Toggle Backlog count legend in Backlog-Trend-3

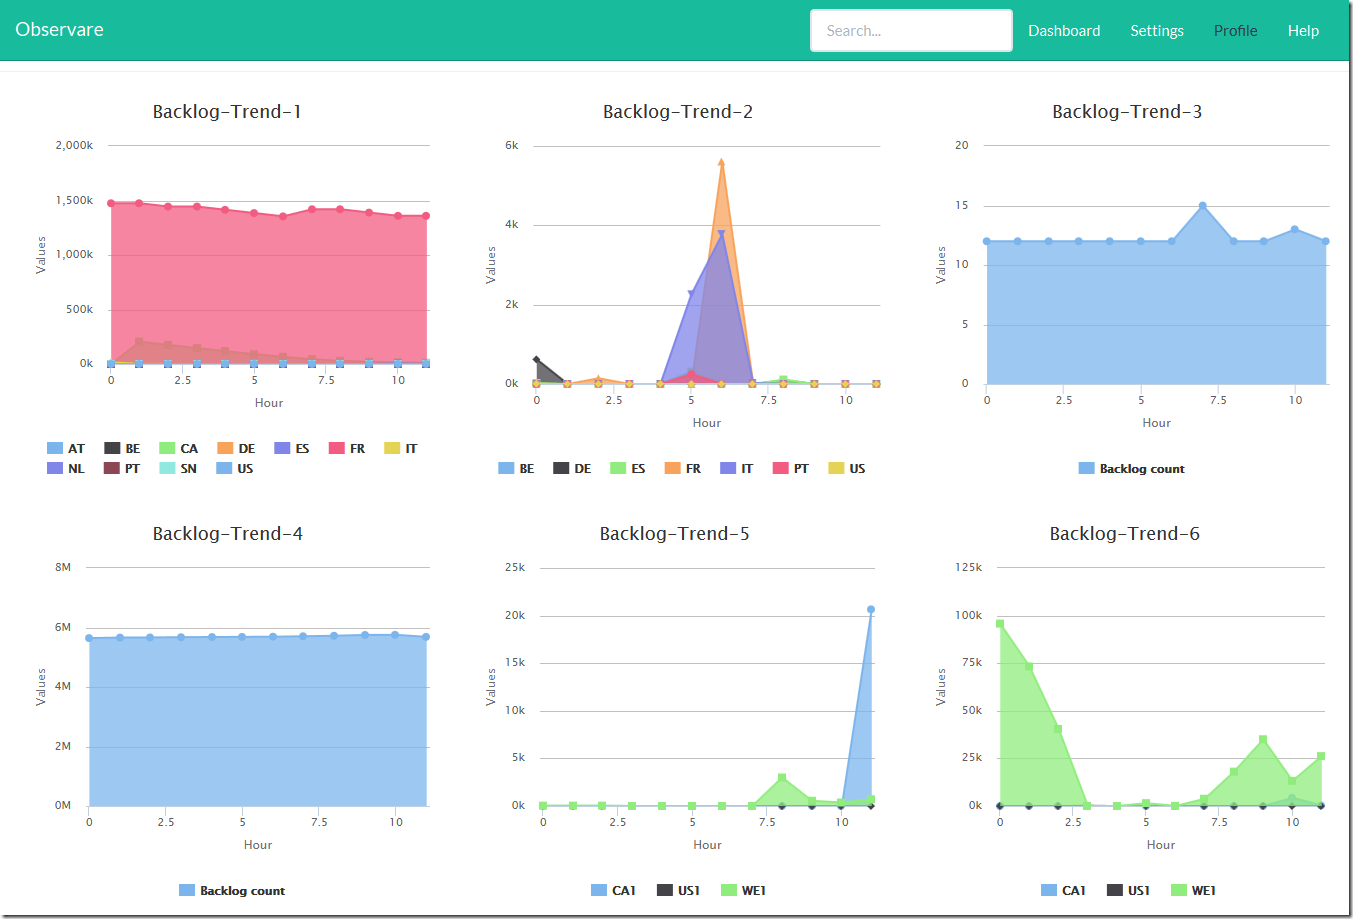1132,469
